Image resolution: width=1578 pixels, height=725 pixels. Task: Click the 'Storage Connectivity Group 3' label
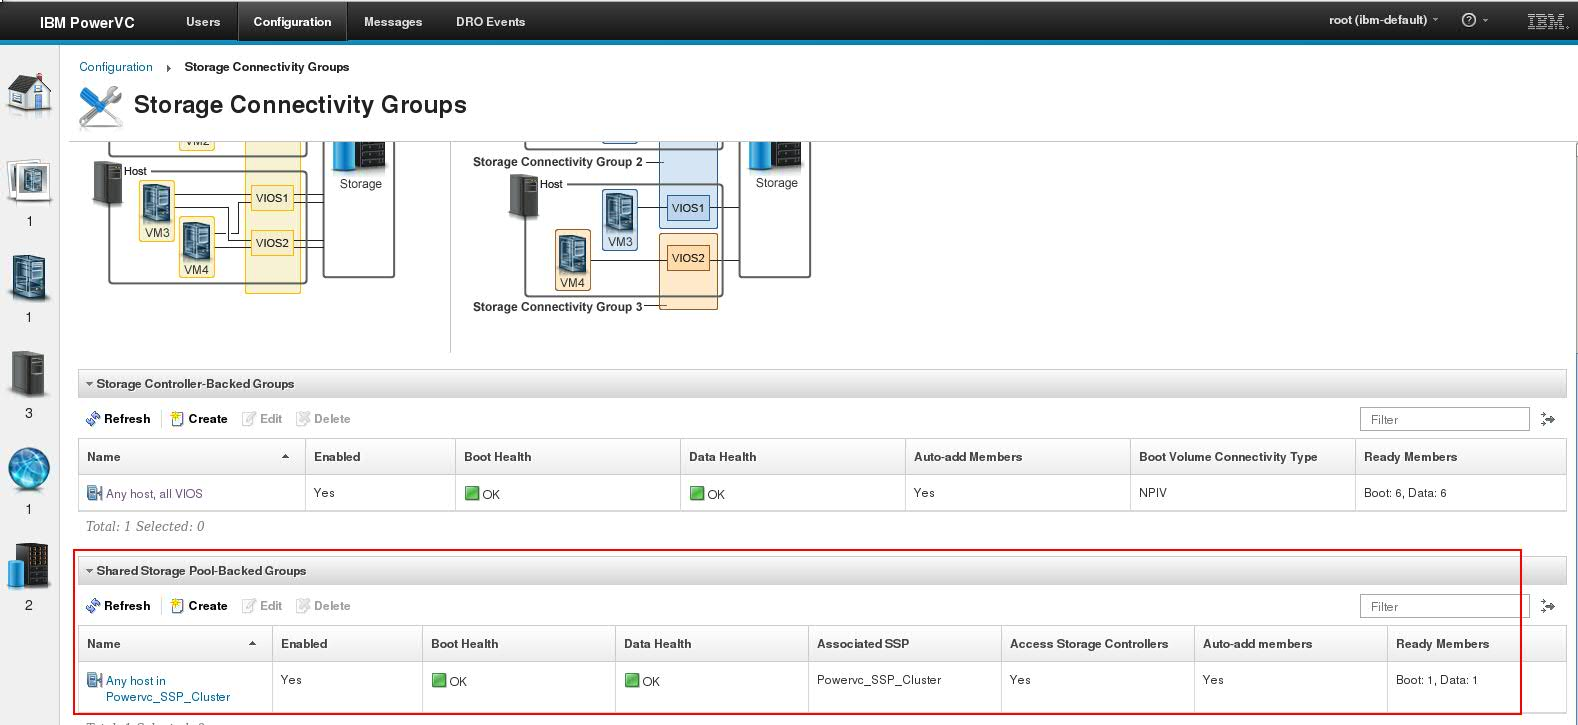point(558,307)
